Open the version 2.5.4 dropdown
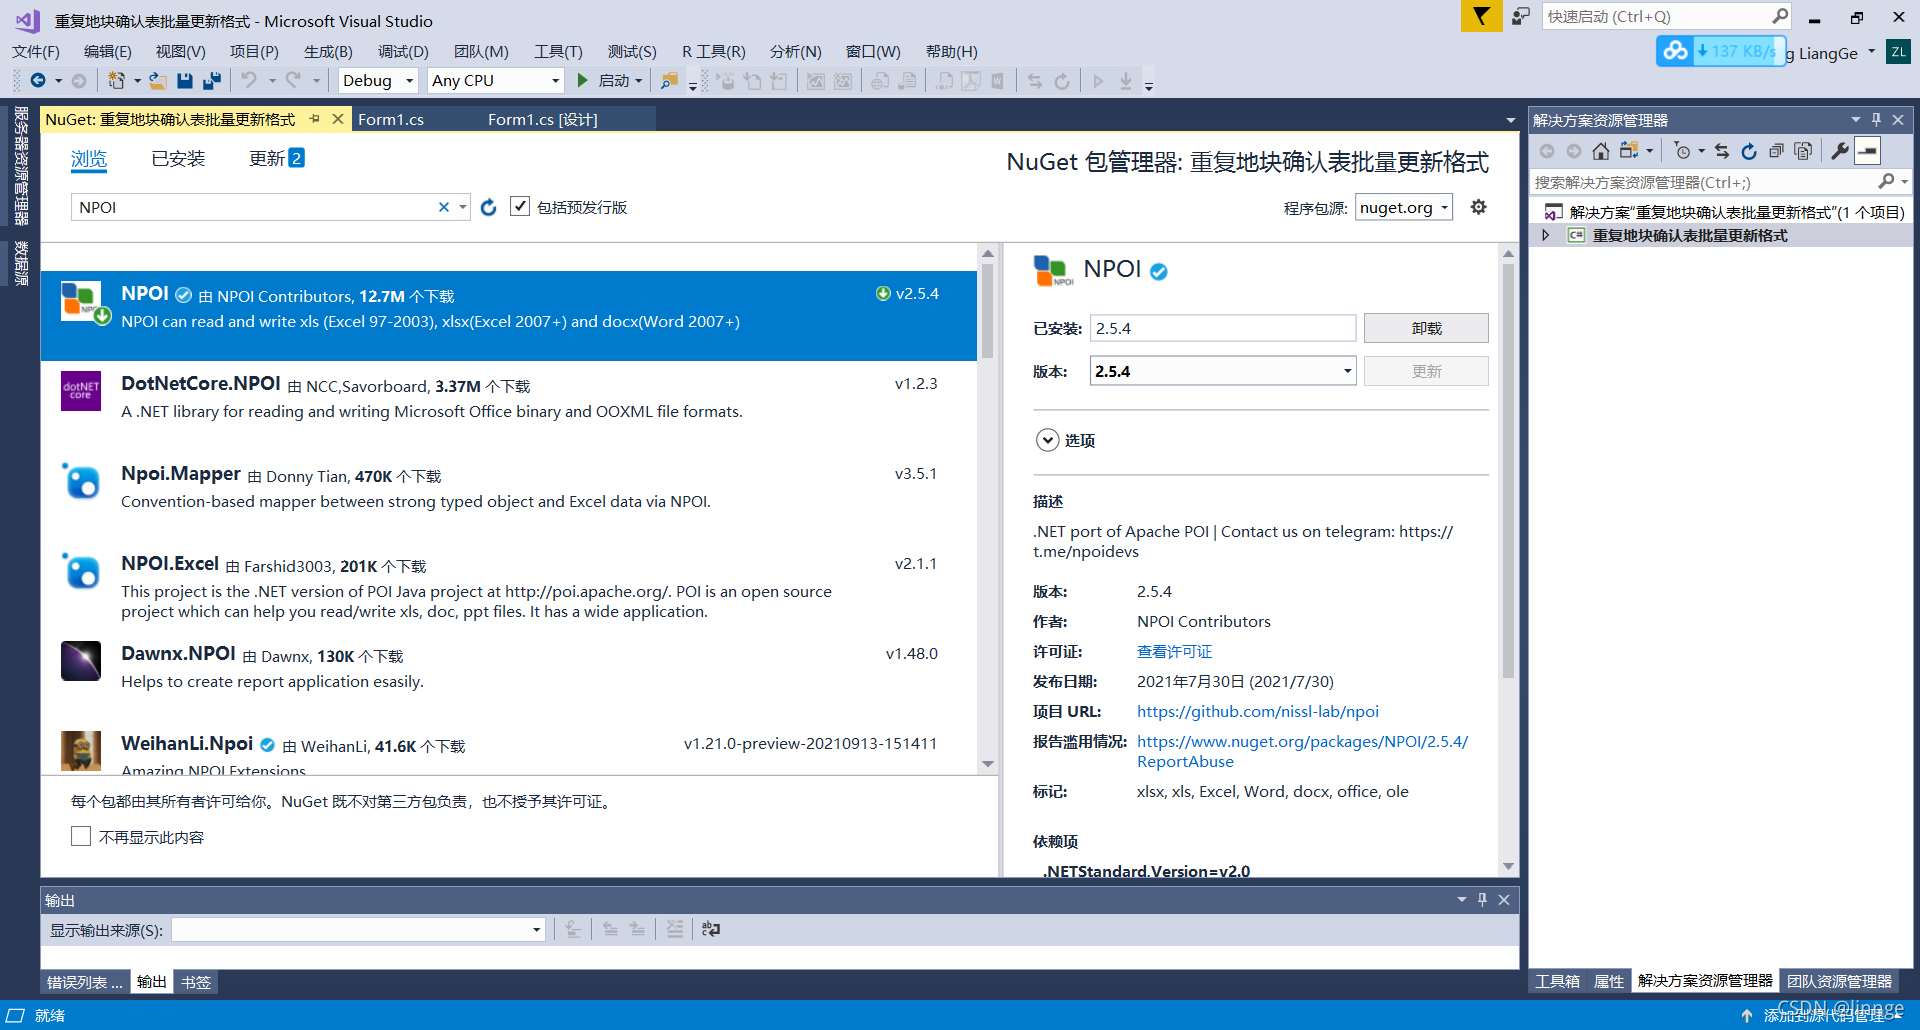1920x1030 pixels. click(1223, 371)
